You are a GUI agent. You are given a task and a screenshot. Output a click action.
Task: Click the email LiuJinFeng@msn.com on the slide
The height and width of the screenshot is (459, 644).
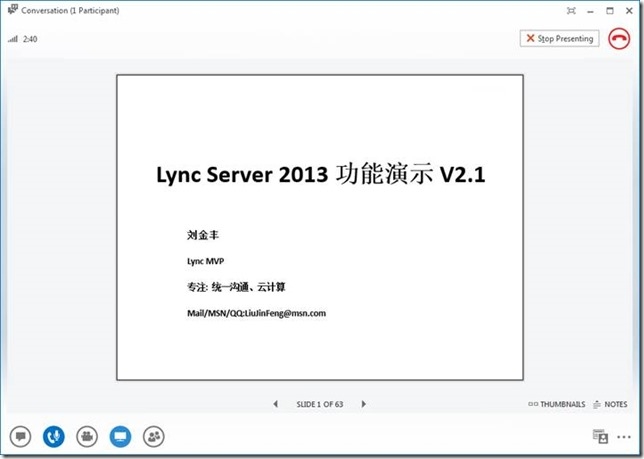[285, 313]
